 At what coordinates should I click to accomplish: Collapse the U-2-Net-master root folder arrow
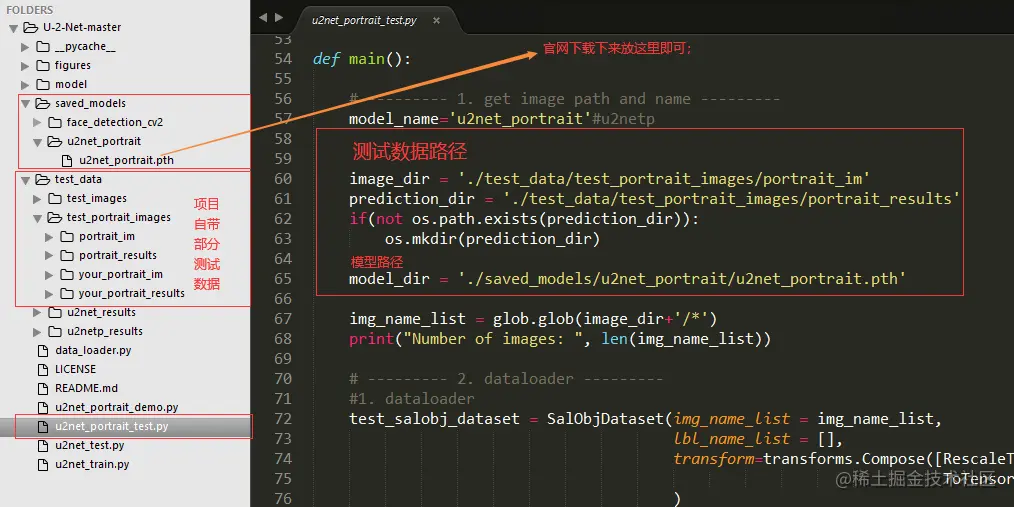point(14,28)
